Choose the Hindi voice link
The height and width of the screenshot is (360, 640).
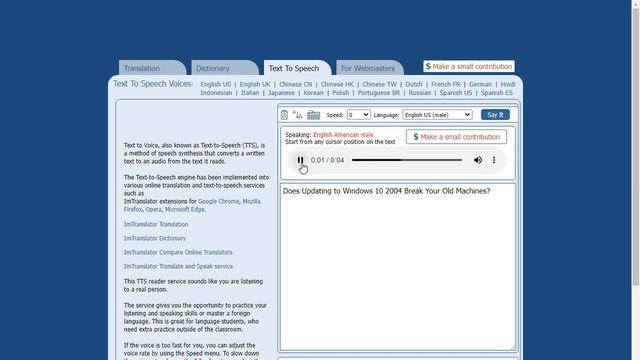(508, 84)
